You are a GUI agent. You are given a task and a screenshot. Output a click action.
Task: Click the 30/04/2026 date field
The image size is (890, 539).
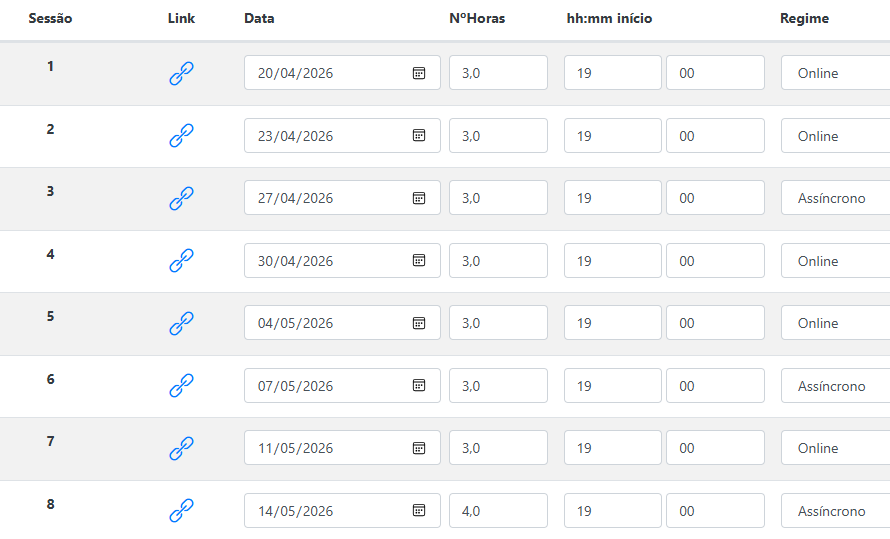[325, 261]
